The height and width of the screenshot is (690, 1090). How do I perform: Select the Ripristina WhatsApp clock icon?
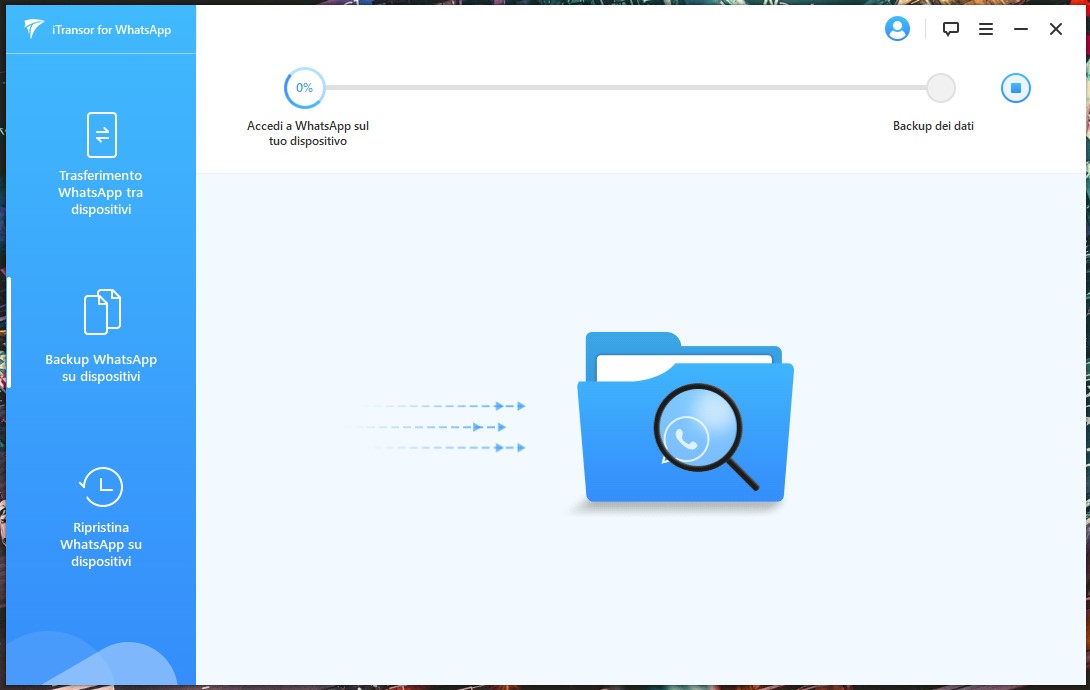click(101, 487)
